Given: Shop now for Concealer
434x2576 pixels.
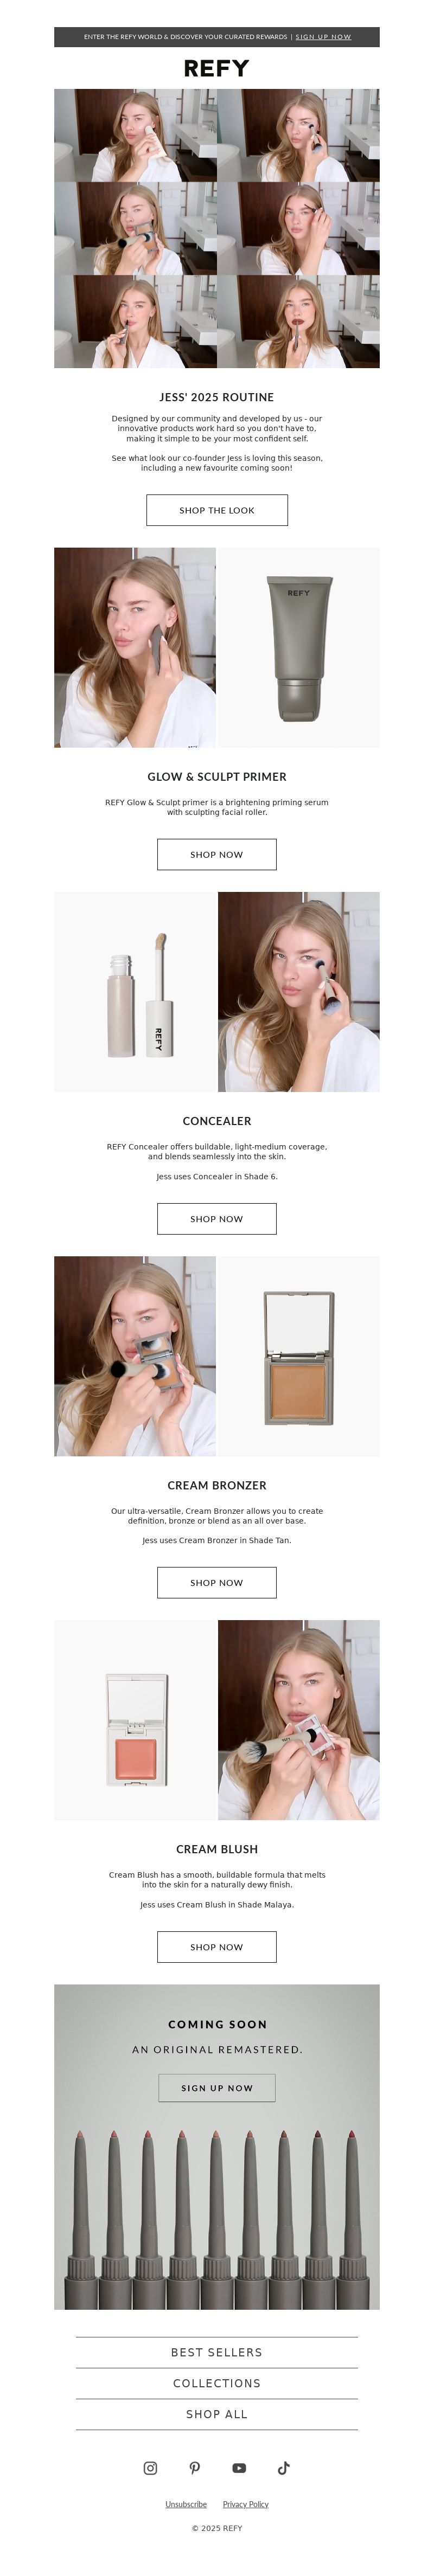Looking at the screenshot, I should 217,1219.
